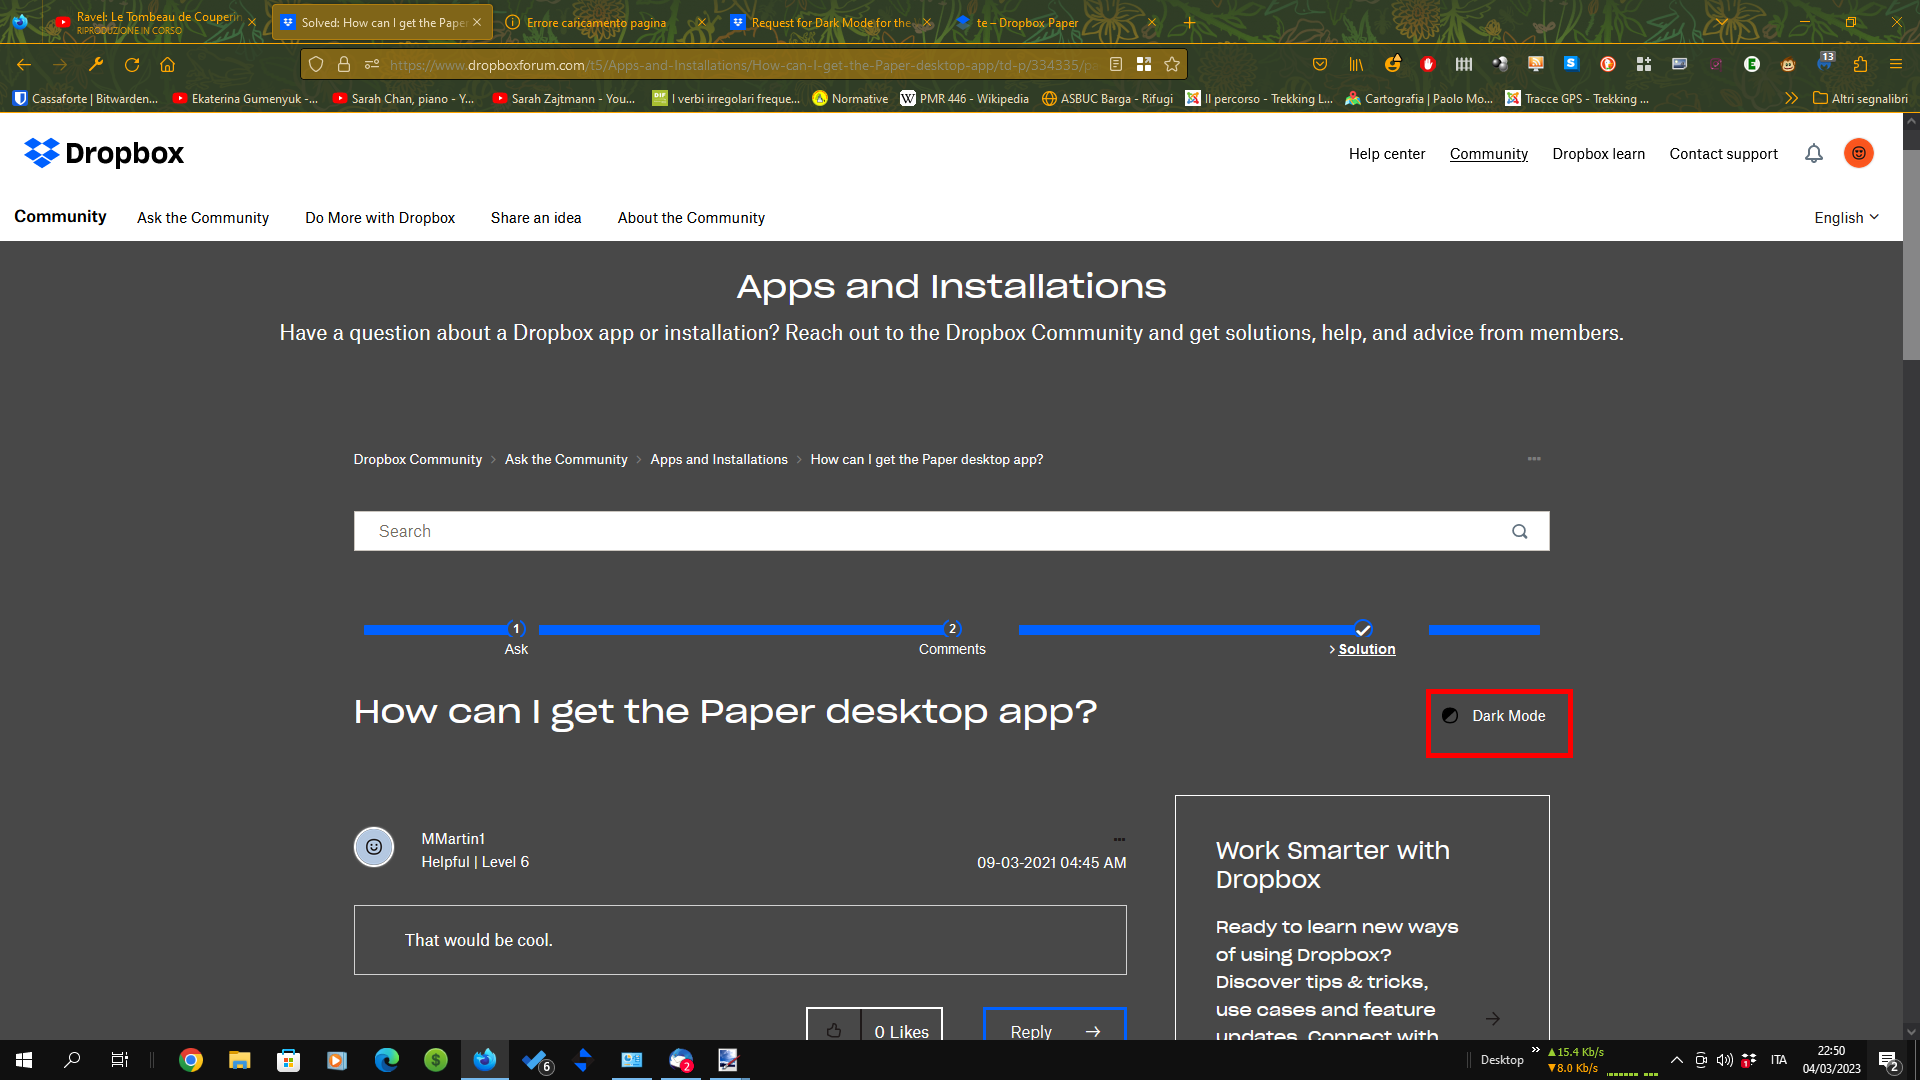1920x1080 pixels.
Task: Go to the browser home page
Action: pos(168,65)
